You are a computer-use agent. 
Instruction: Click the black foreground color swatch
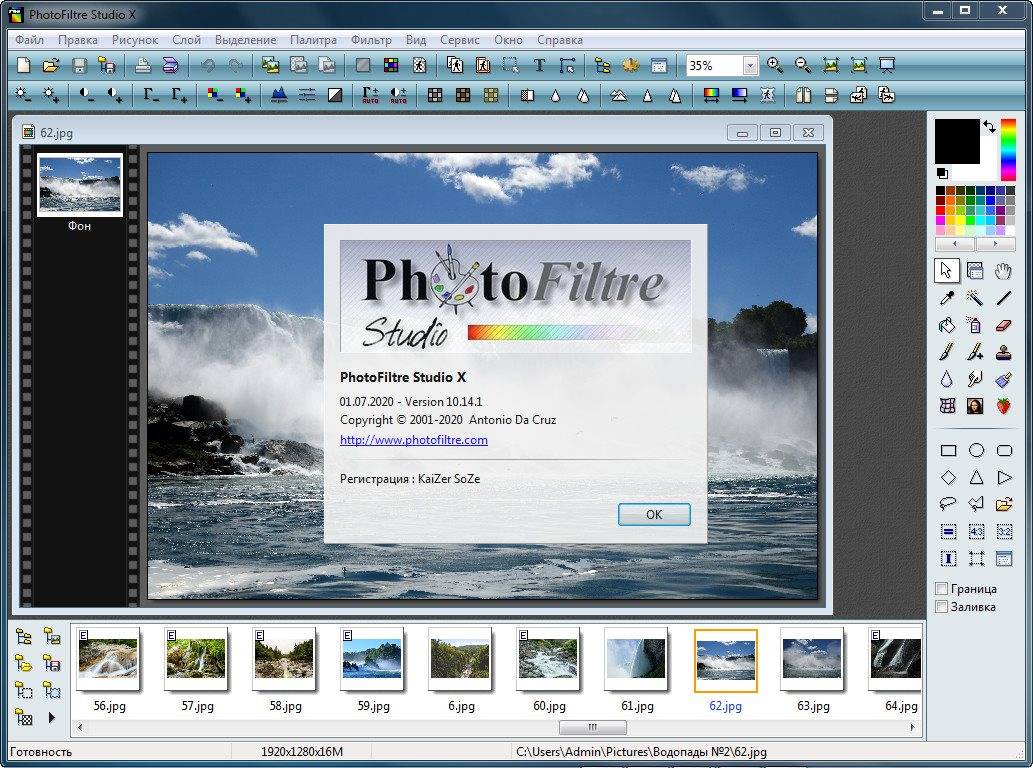point(957,141)
